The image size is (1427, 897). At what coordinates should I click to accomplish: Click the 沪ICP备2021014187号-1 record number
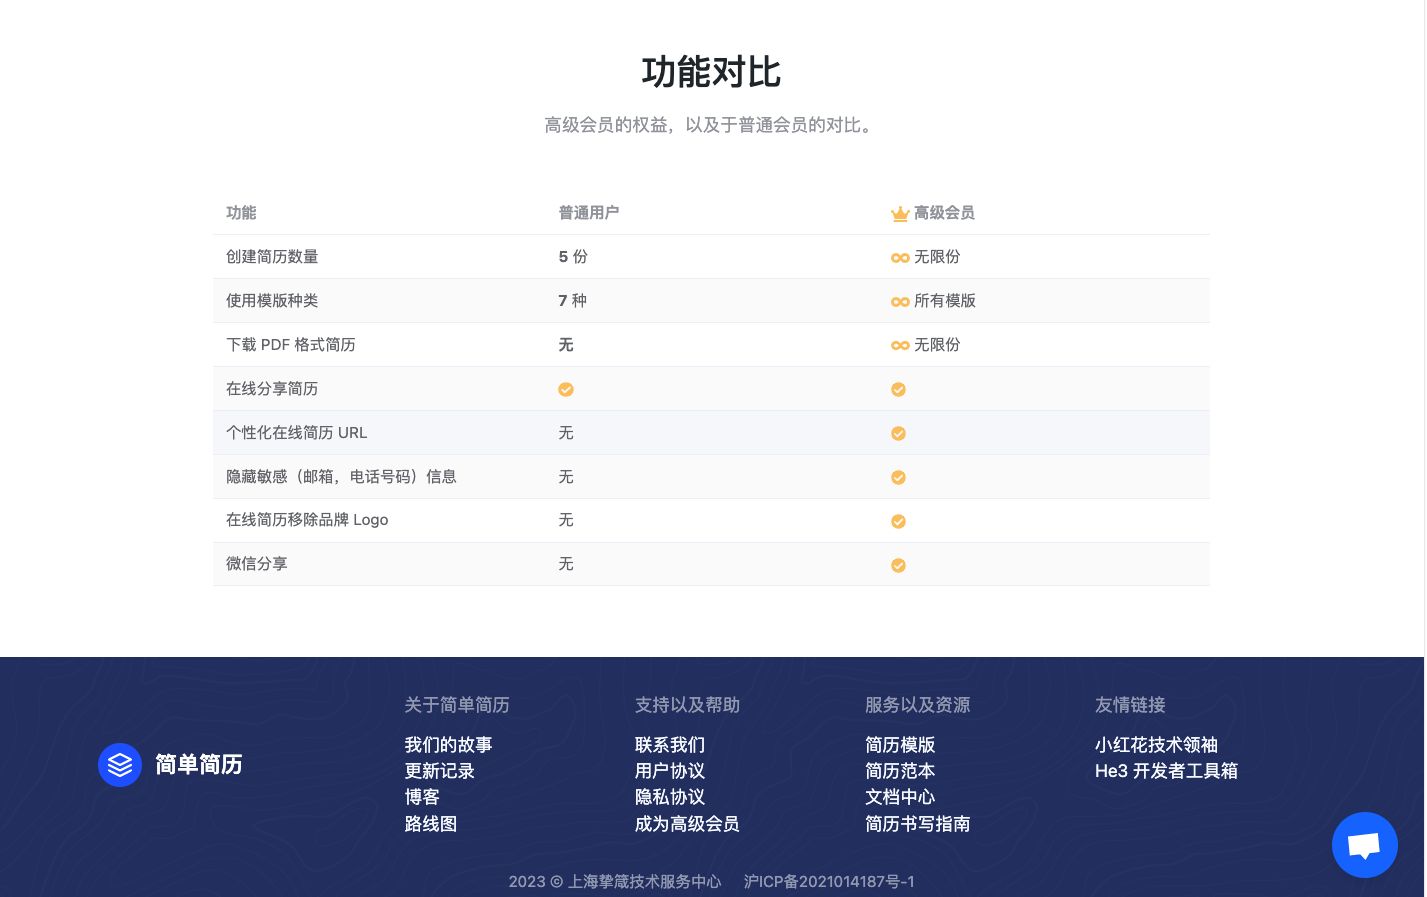[828, 882]
